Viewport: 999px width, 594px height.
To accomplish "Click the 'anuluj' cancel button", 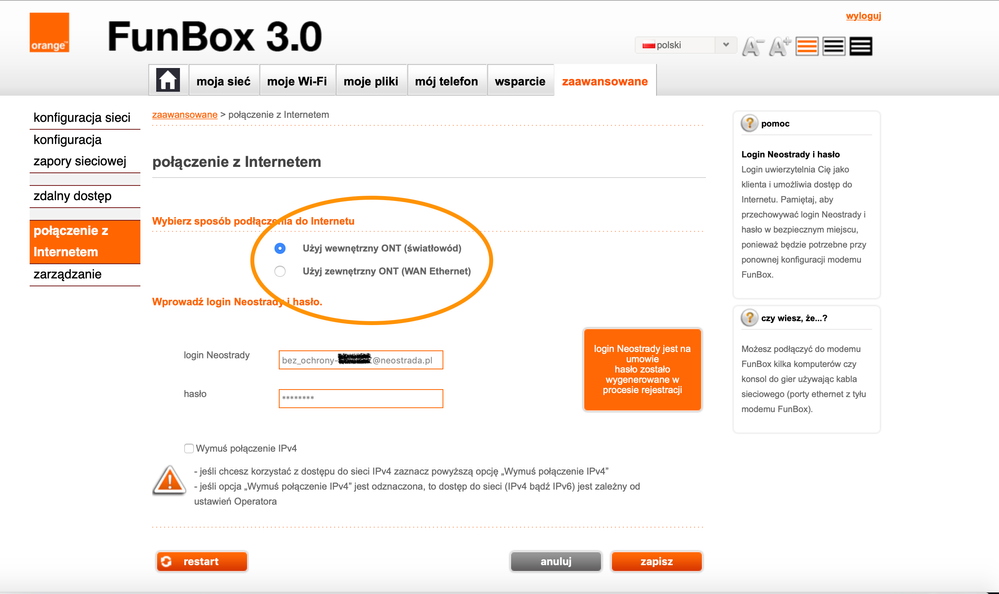I will tap(556, 561).
